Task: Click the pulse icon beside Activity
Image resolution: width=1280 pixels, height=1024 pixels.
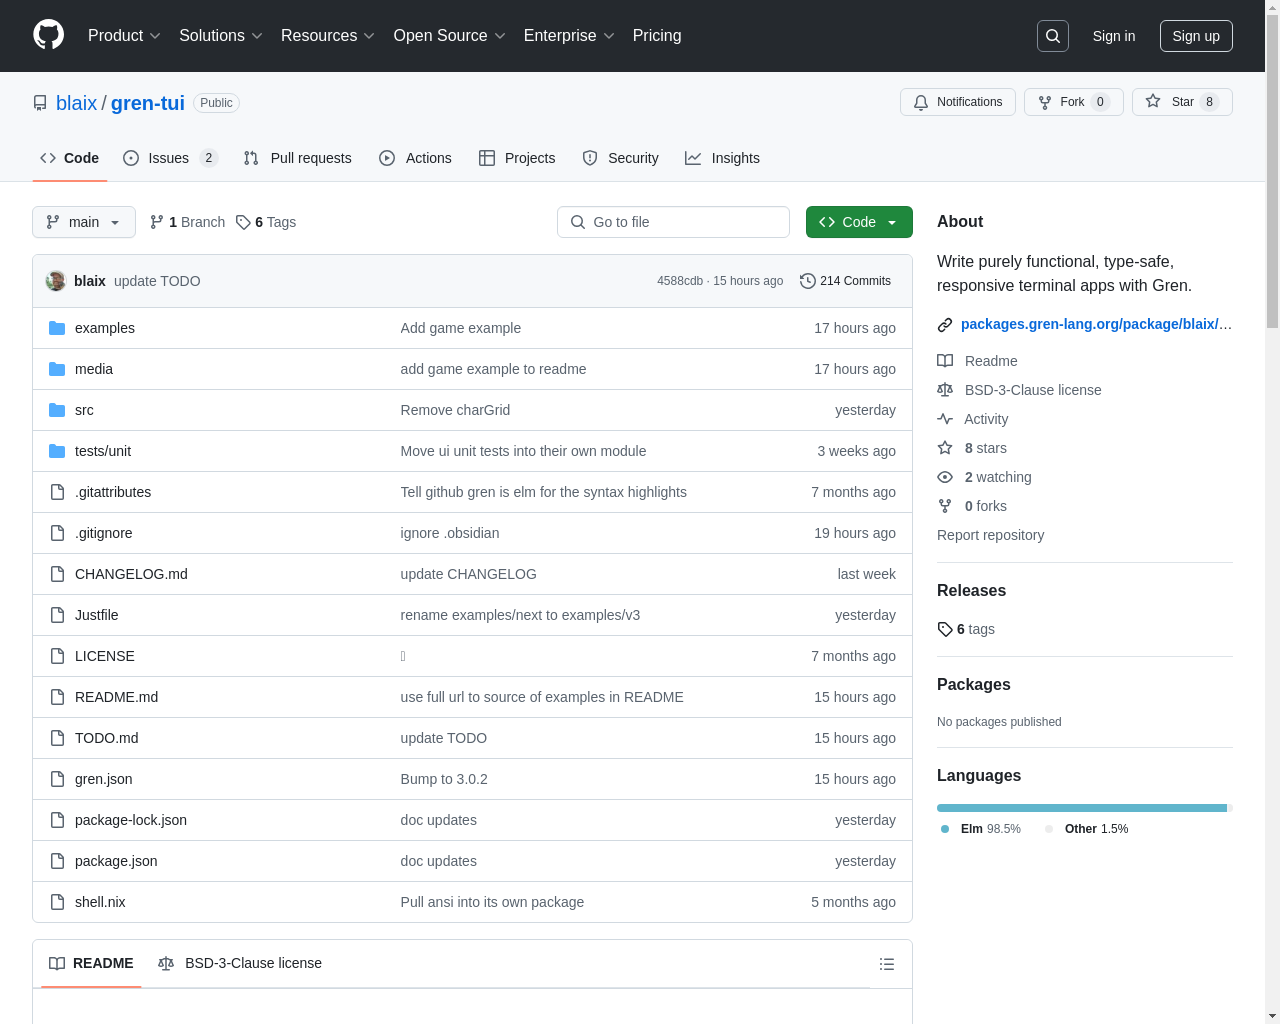Action: point(945,419)
